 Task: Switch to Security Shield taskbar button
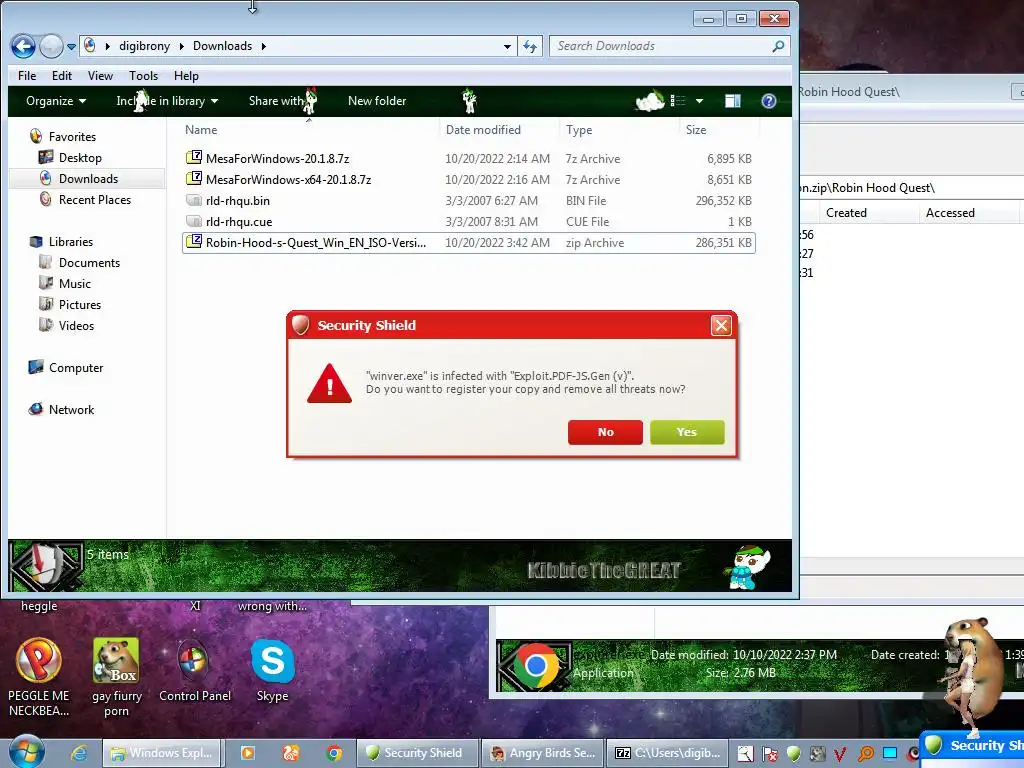417,753
